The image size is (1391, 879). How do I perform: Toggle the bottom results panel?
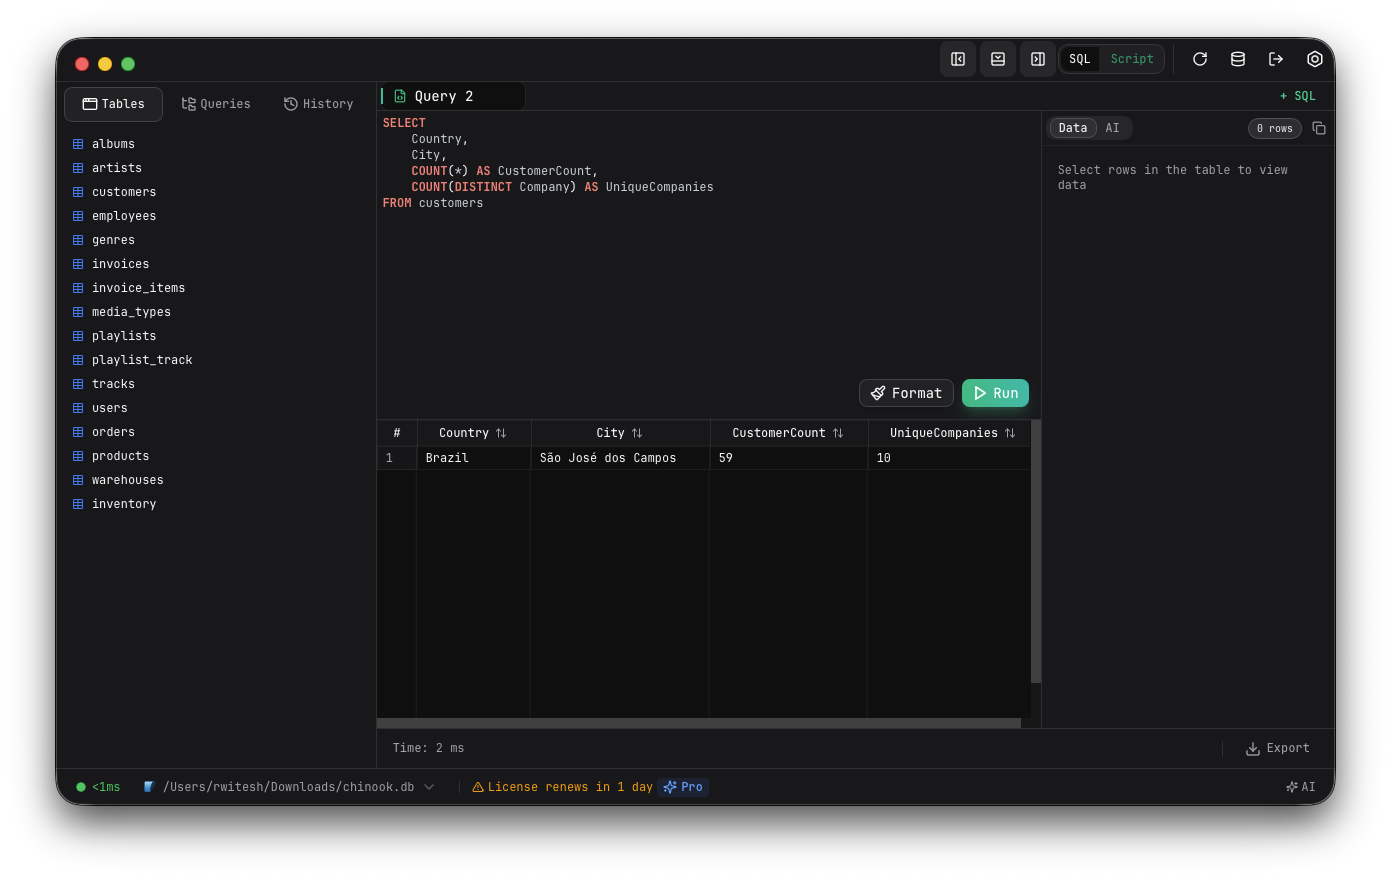997,59
